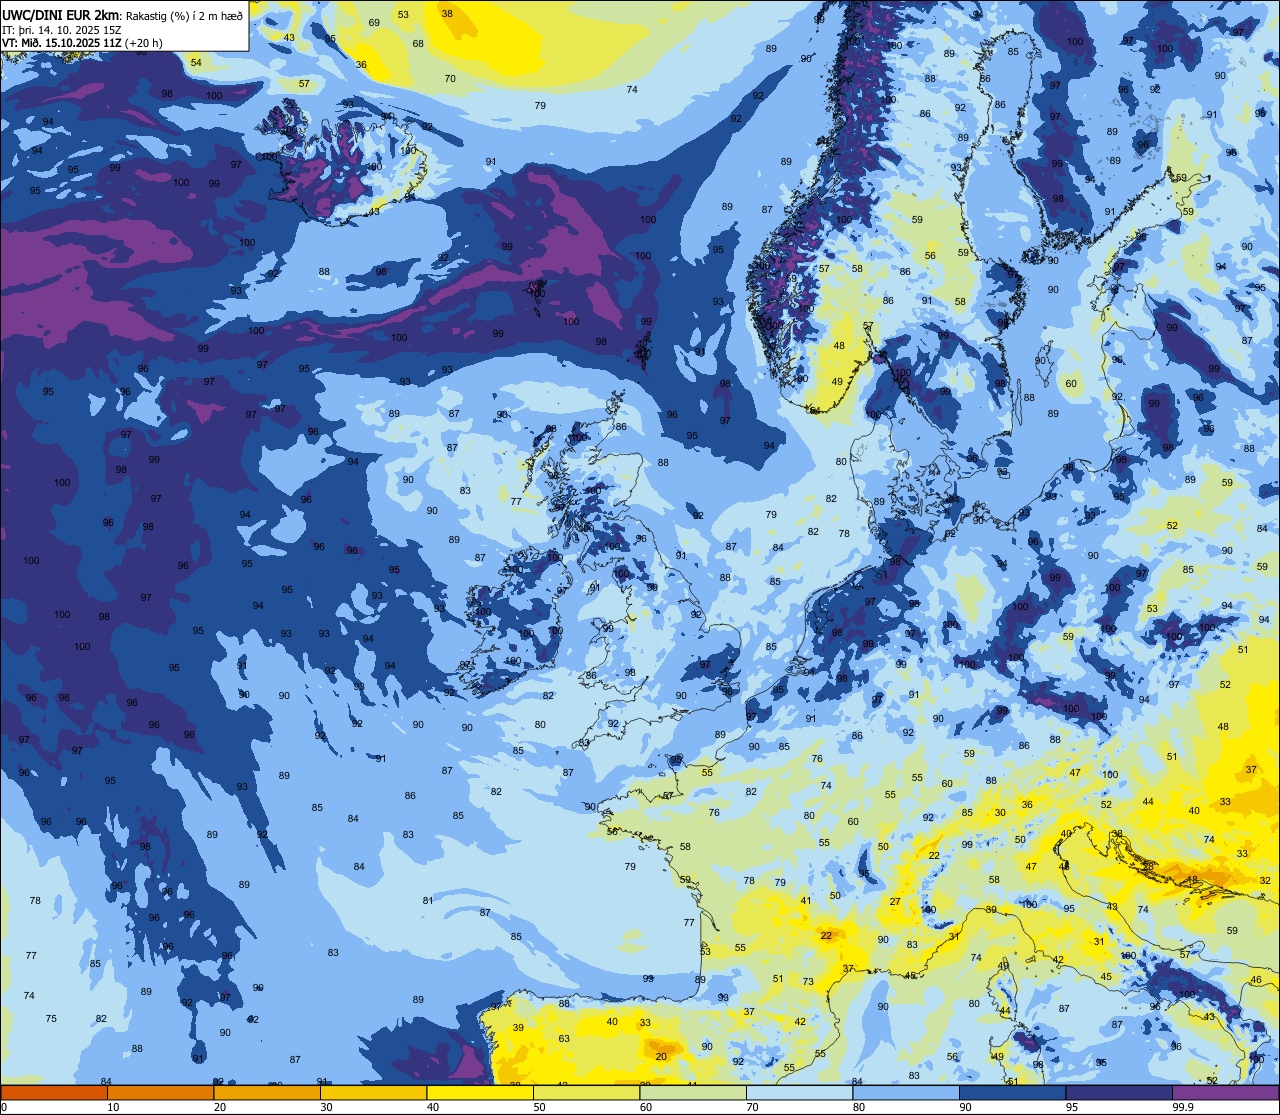This screenshot has width=1280, height=1115.
Task: Select the dark blue 90–95 legend swatch
Action: pyautogui.click(x=1012, y=1093)
